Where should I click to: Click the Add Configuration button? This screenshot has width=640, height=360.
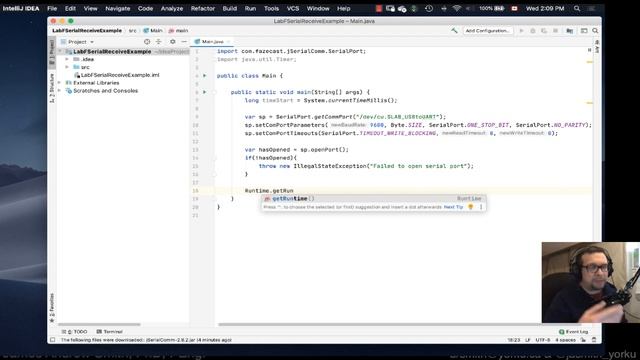point(487,31)
